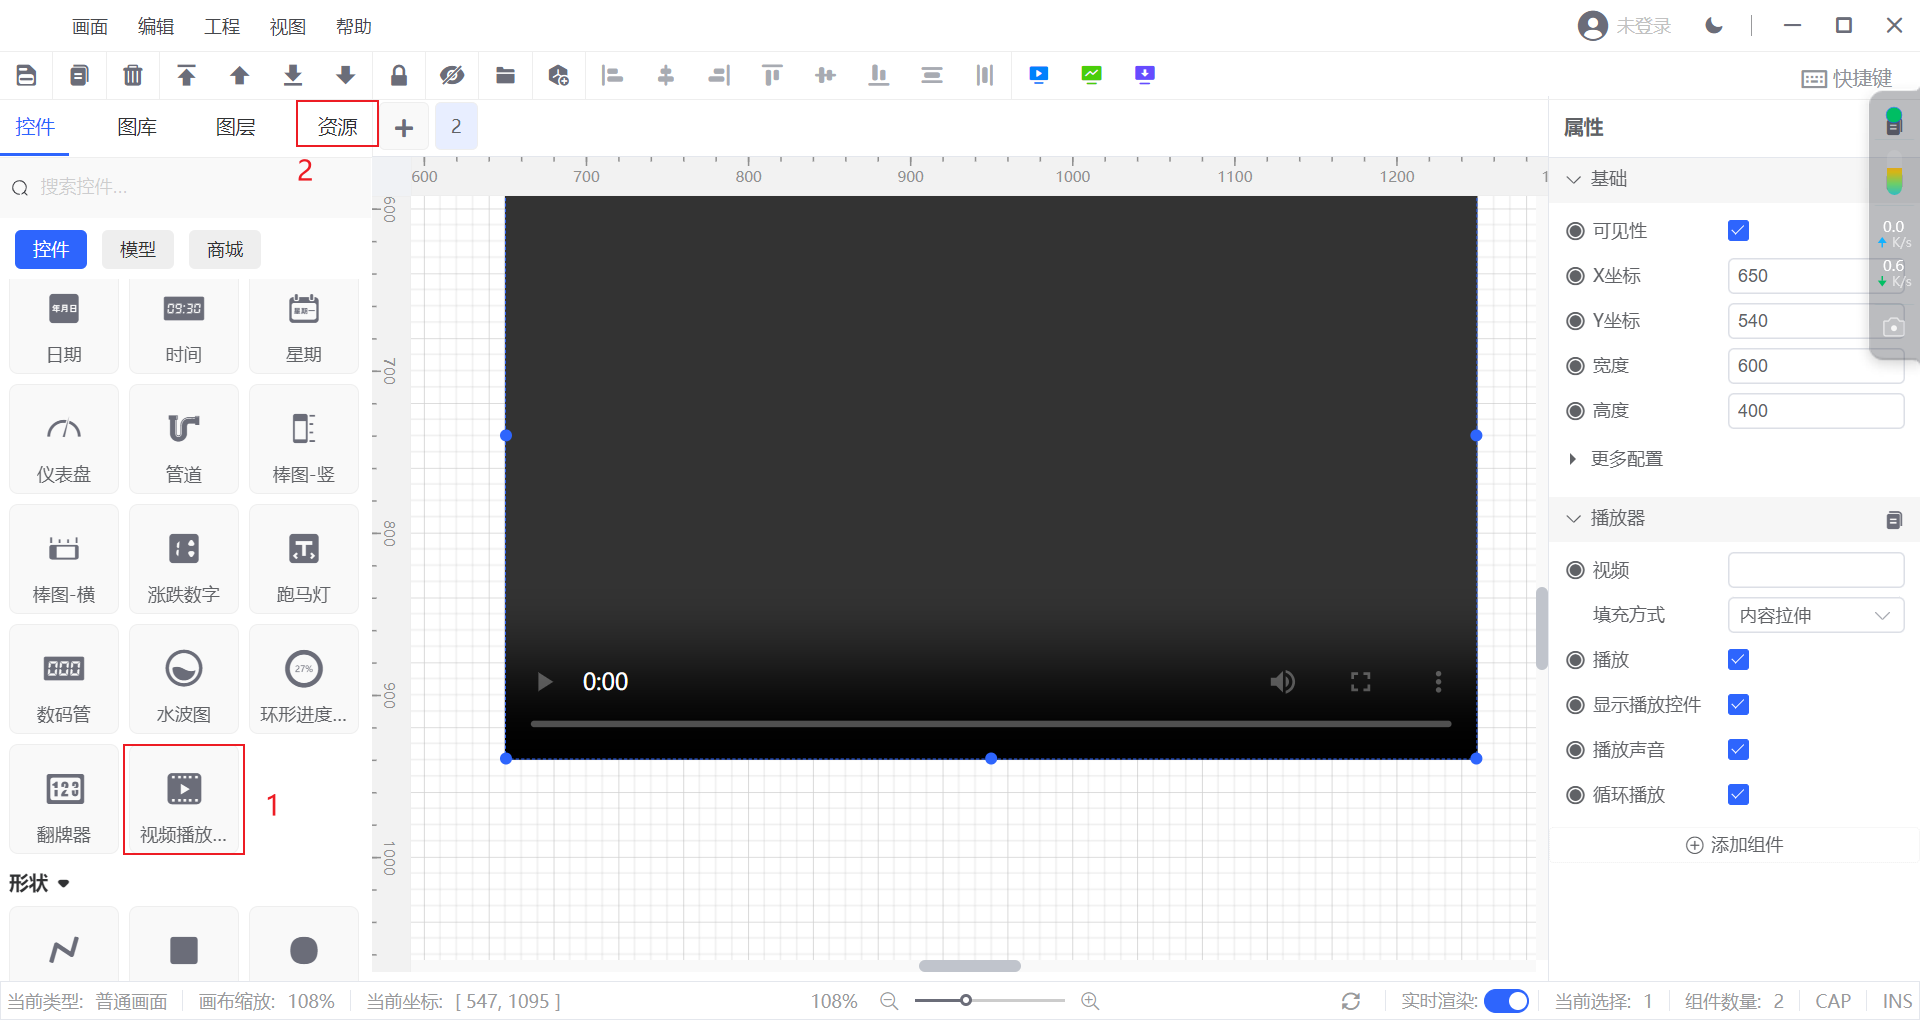Click the 添加组件 add component button
Viewport: 1920px width, 1020px height.
point(1734,845)
